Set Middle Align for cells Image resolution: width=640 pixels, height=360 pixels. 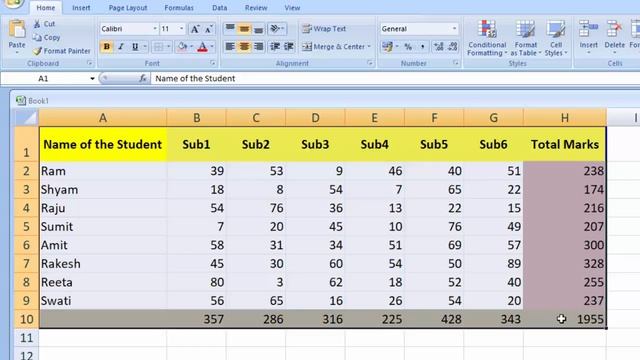pyautogui.click(x=244, y=29)
